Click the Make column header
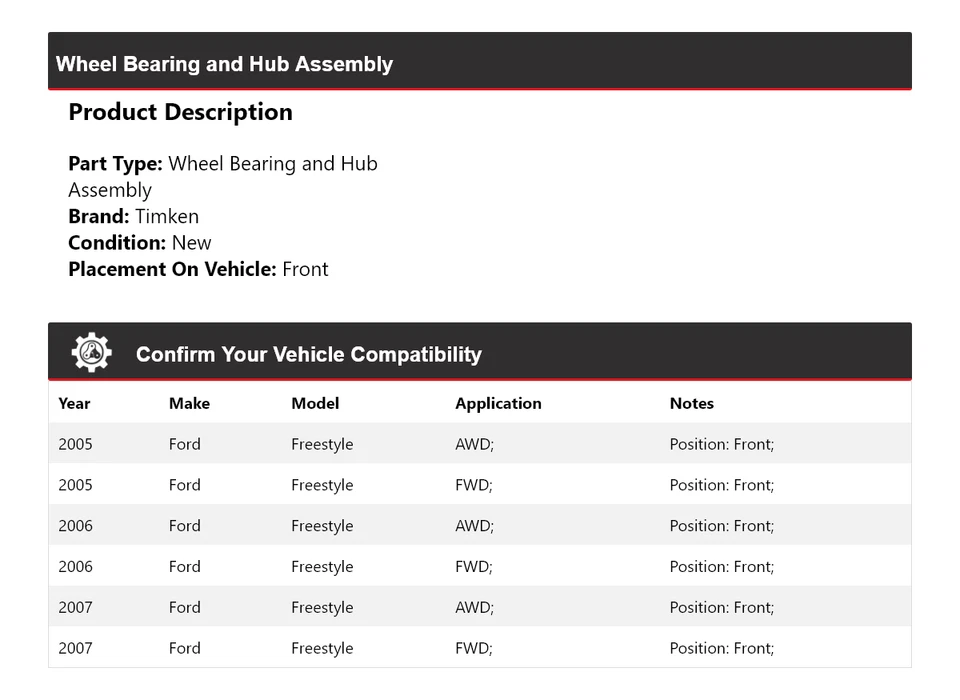The height and width of the screenshot is (700, 960). 189,404
